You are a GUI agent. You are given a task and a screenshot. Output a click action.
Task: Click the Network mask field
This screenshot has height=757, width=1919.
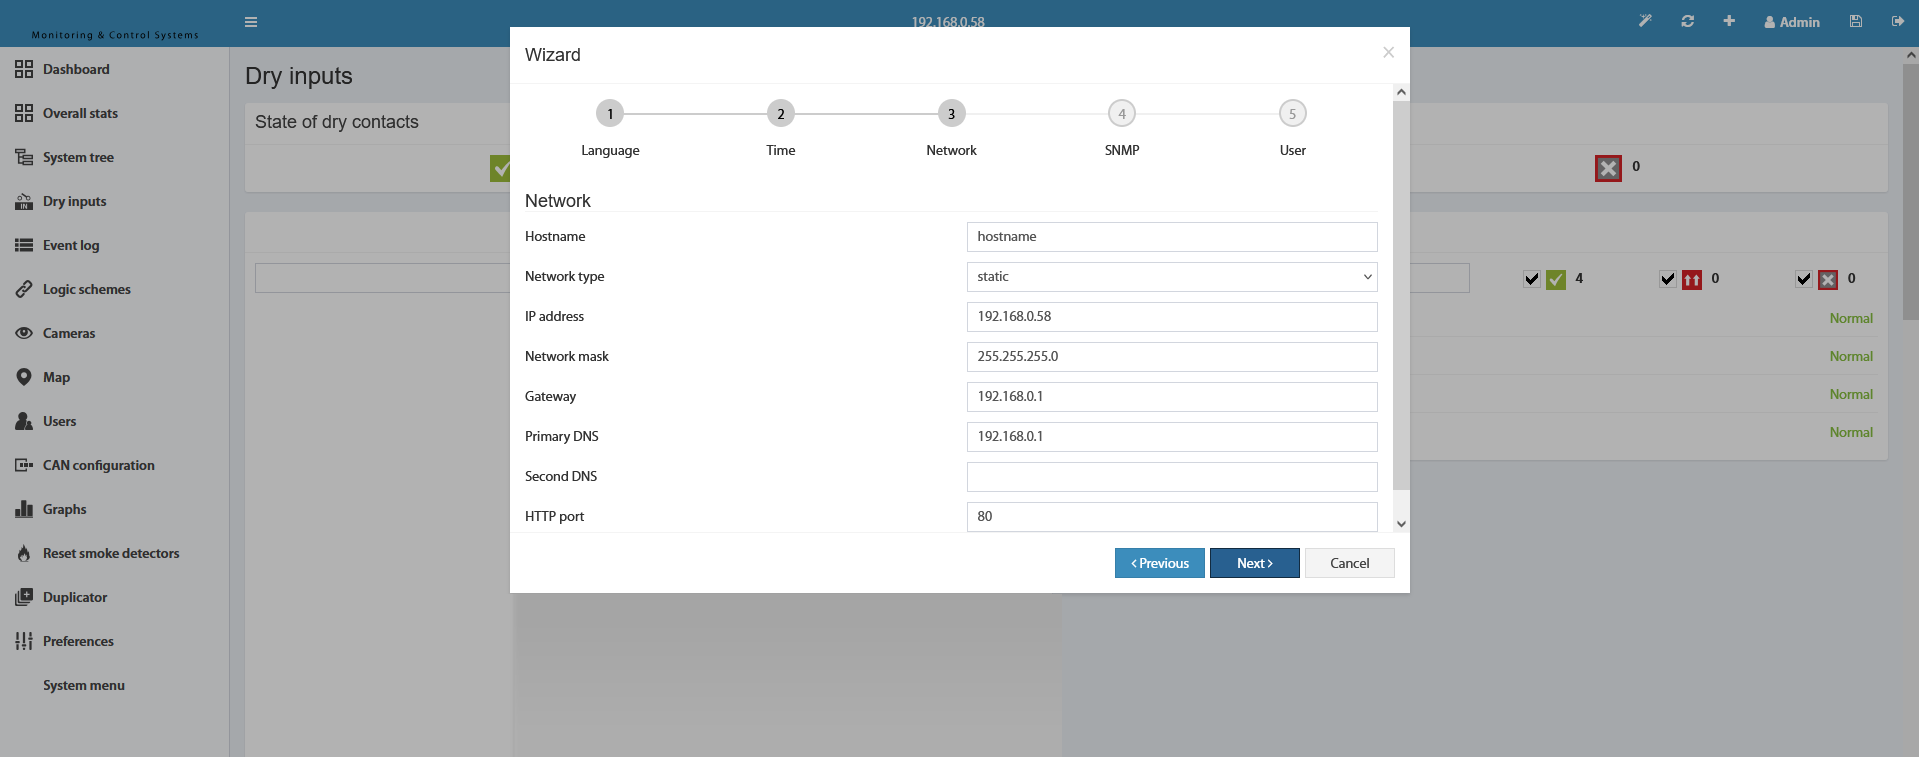1172,357
